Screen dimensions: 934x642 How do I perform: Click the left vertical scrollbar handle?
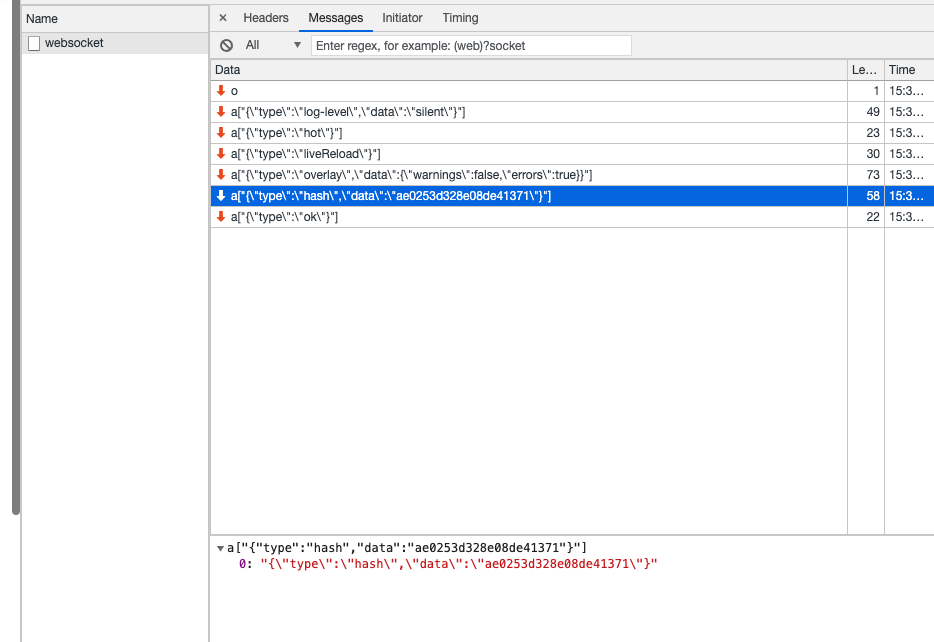point(15,260)
